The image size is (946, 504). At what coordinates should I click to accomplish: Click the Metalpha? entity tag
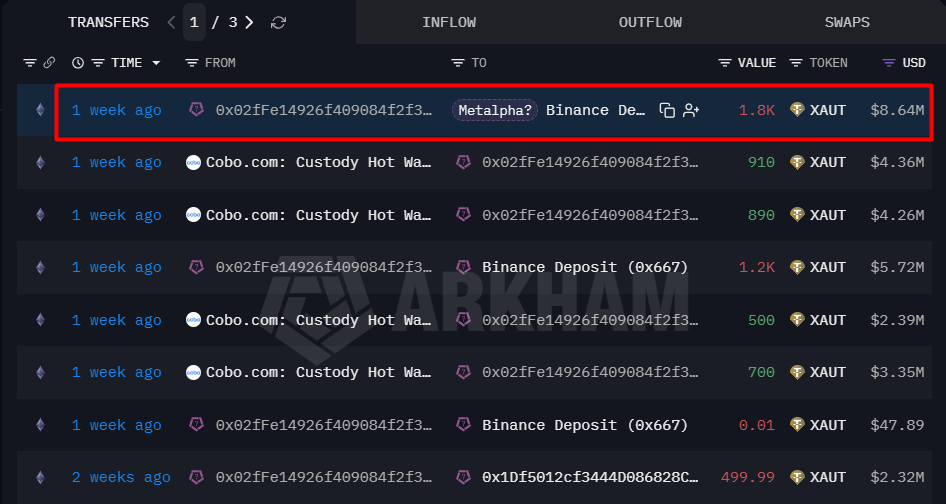click(495, 110)
